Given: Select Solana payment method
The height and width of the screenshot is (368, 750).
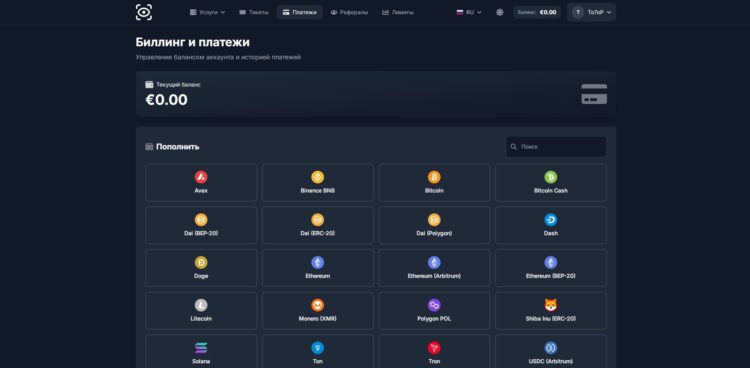Looking at the screenshot, I should (201, 351).
